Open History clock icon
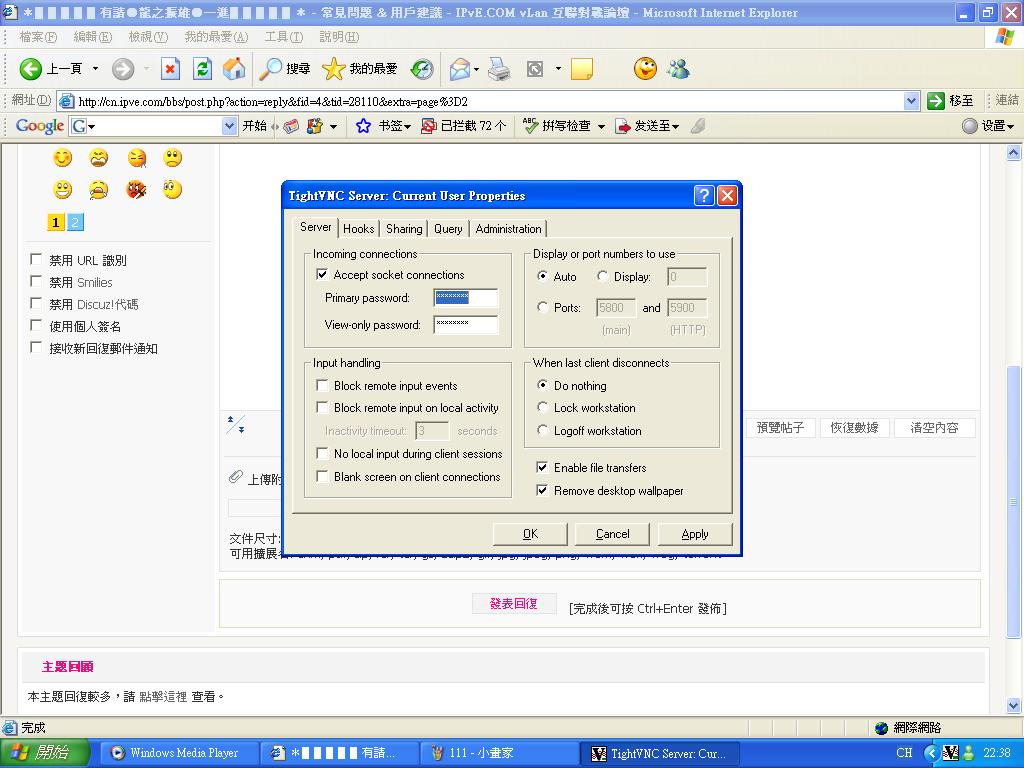 422,69
